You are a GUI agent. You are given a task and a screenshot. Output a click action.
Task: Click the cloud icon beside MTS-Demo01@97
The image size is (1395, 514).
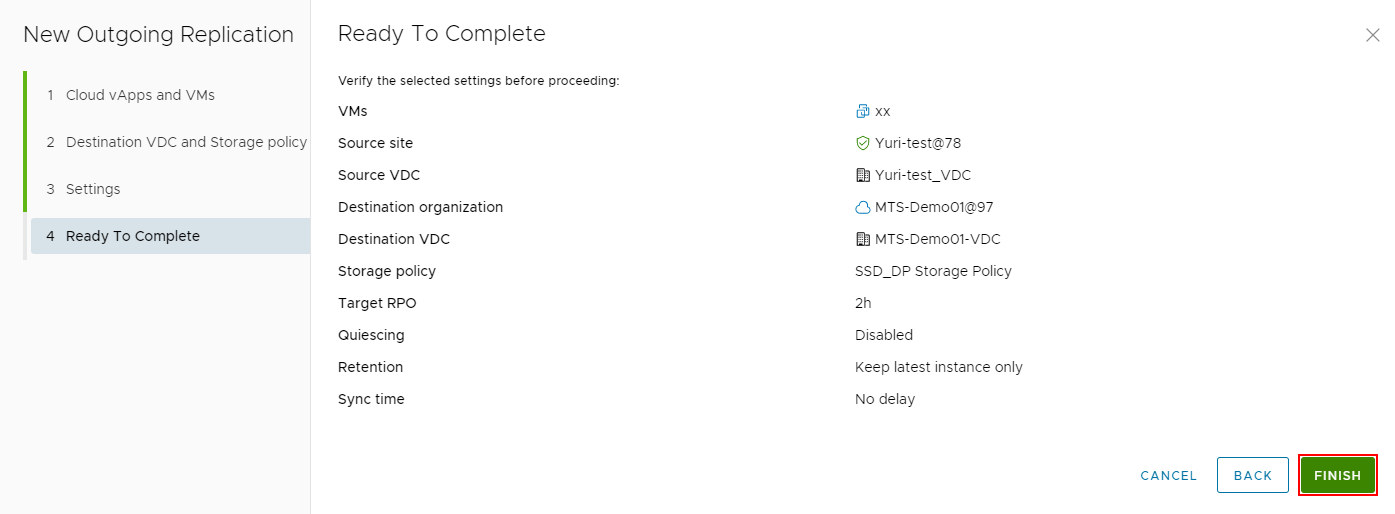pos(863,208)
